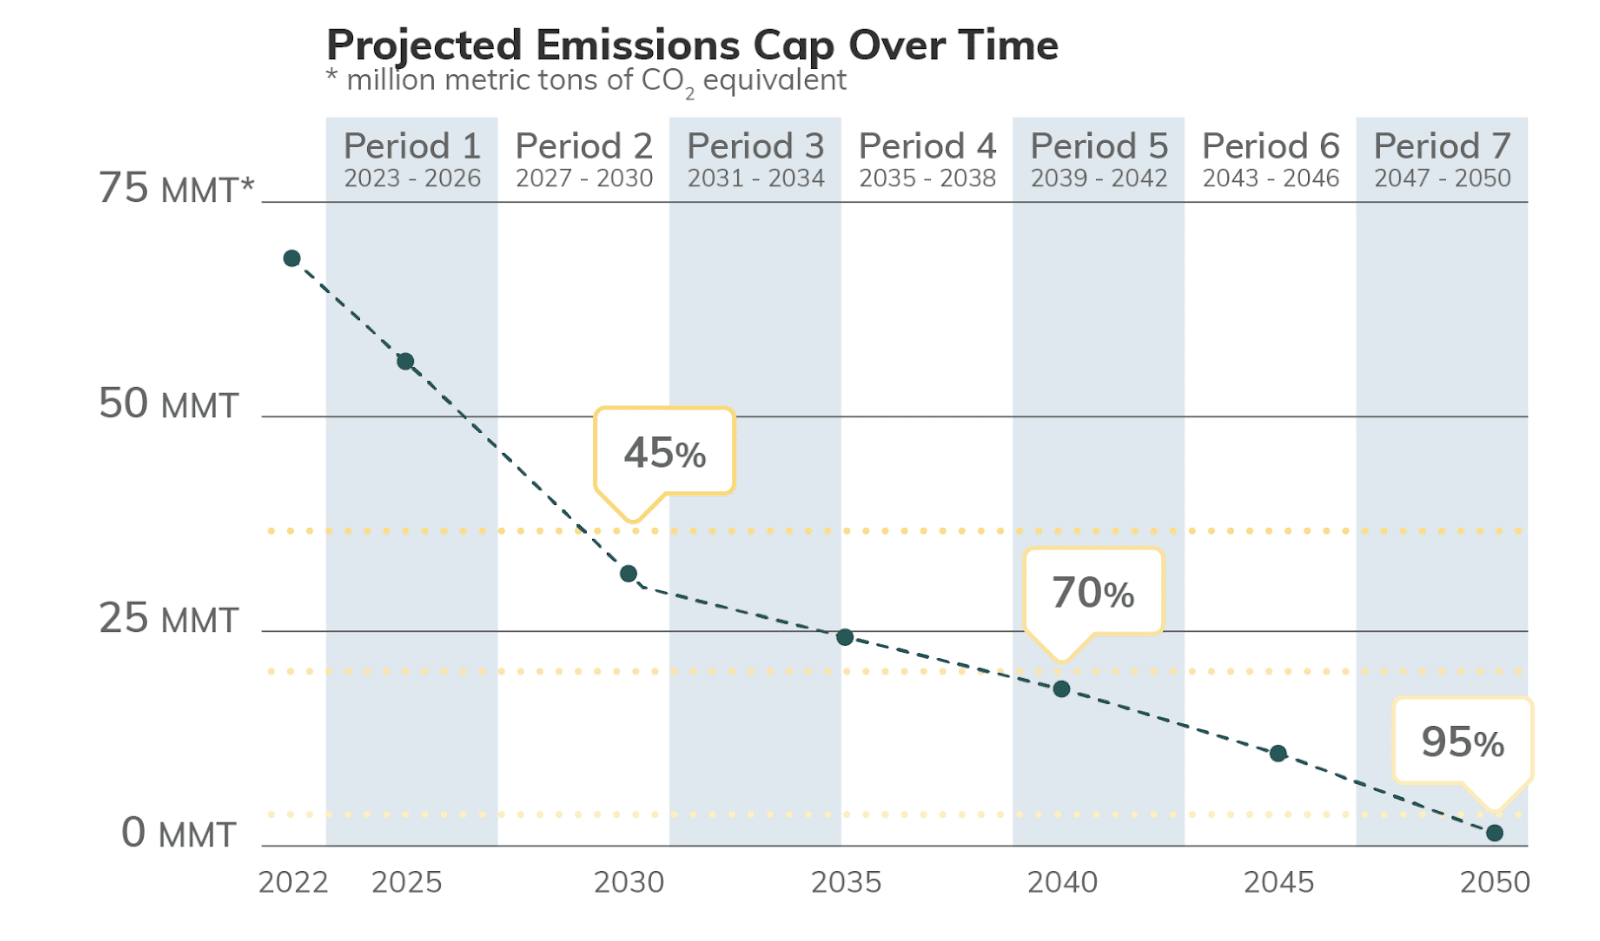Click the 50 MMT axis label
Screen dimensions: 1600x941
click(169, 404)
